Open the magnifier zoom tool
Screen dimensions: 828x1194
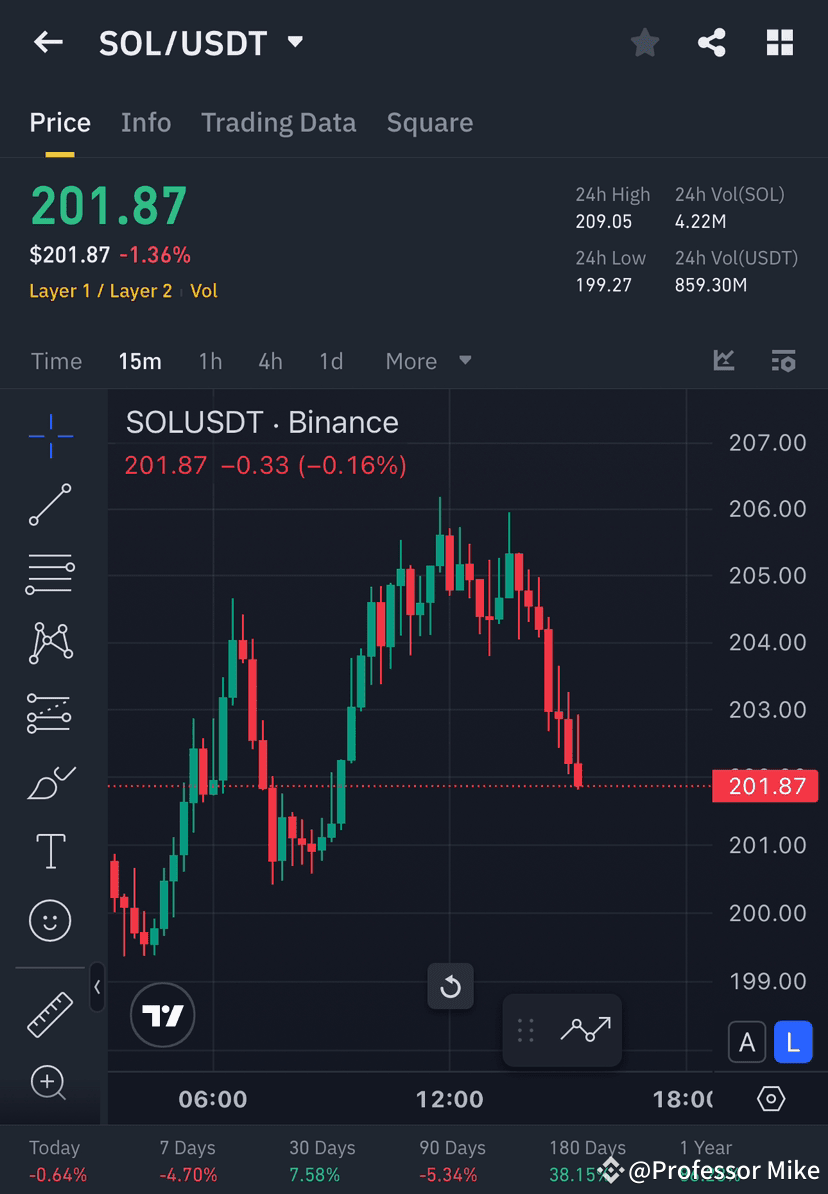tap(50, 1083)
